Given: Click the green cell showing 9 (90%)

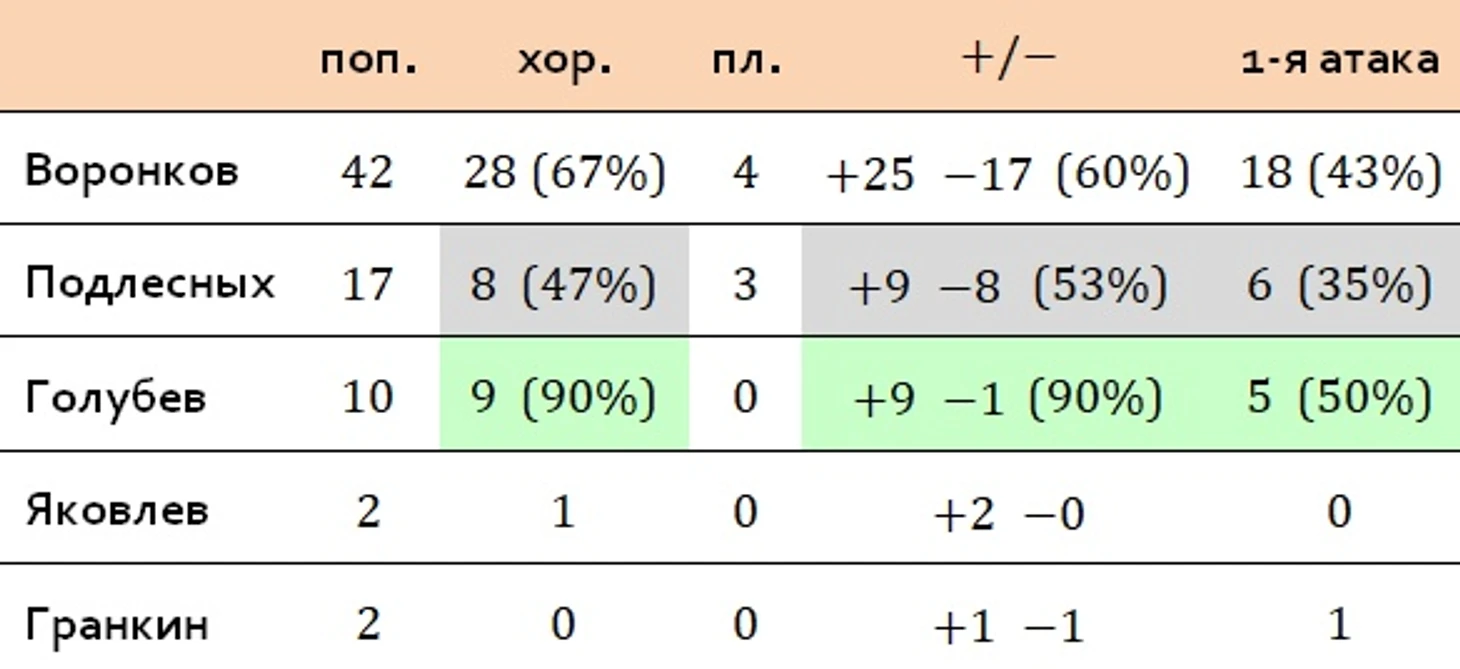Looking at the screenshot, I should click(564, 393).
